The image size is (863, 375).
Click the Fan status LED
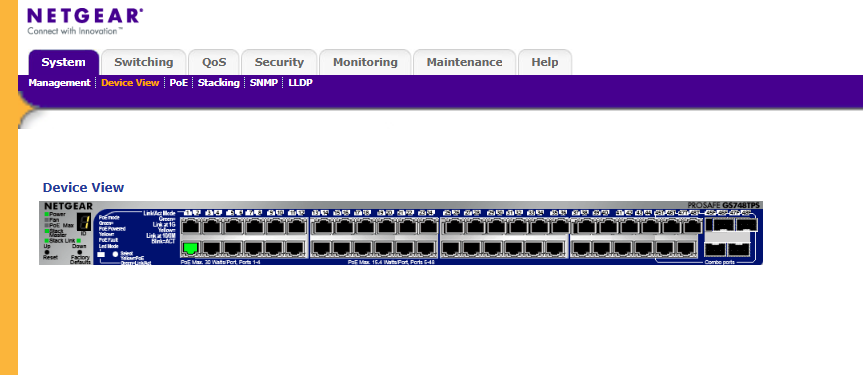(47, 220)
